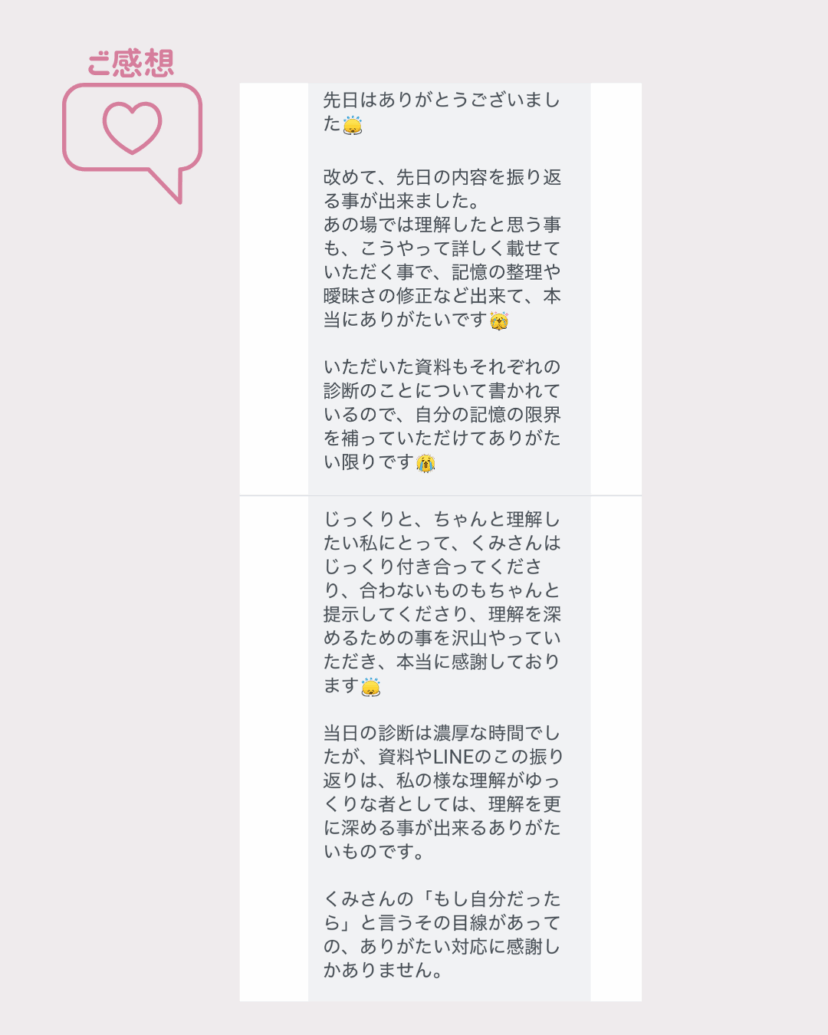Click the word LINE in the message
828x1035 pixels.
point(453,756)
